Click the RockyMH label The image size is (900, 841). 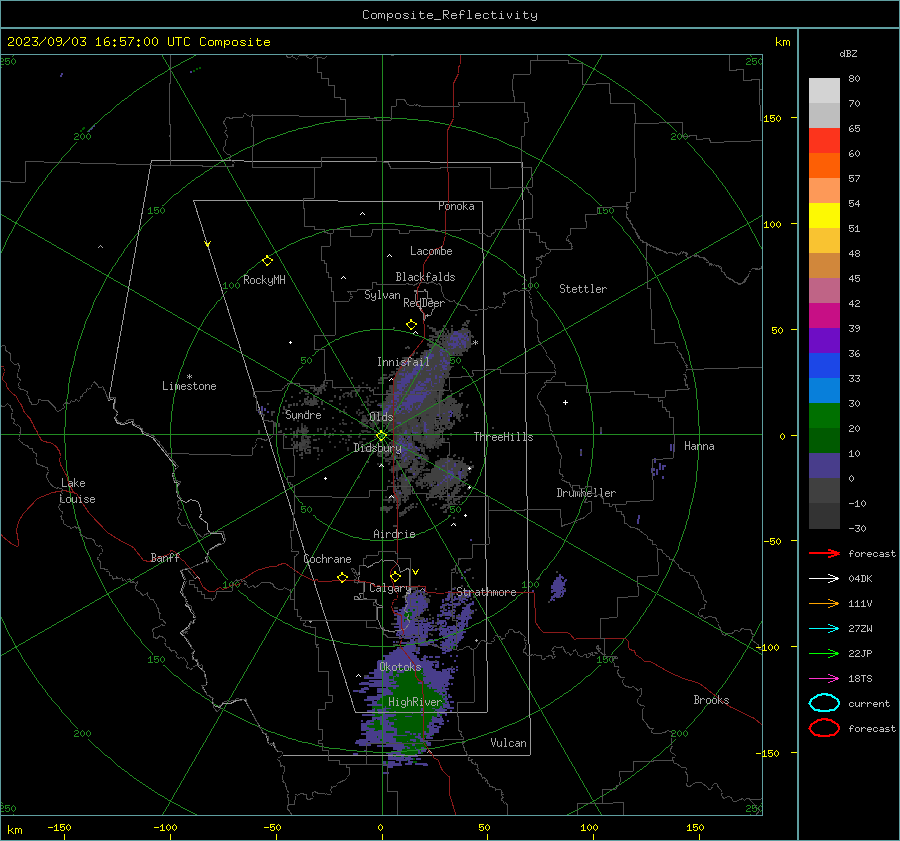pos(264,280)
